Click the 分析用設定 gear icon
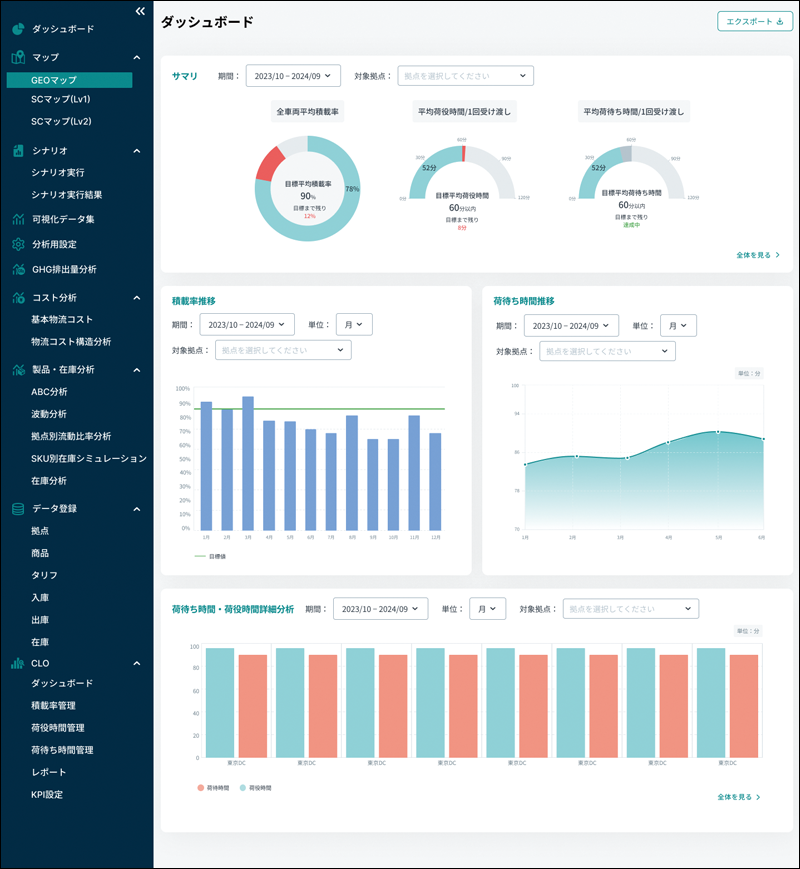Viewport: 800px width, 869px height. (18, 244)
